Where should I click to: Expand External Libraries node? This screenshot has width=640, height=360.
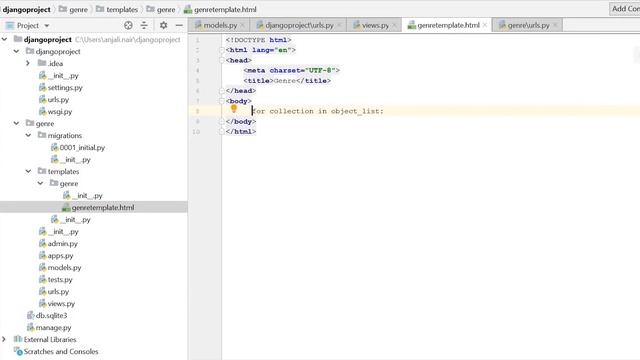[x=4, y=339]
